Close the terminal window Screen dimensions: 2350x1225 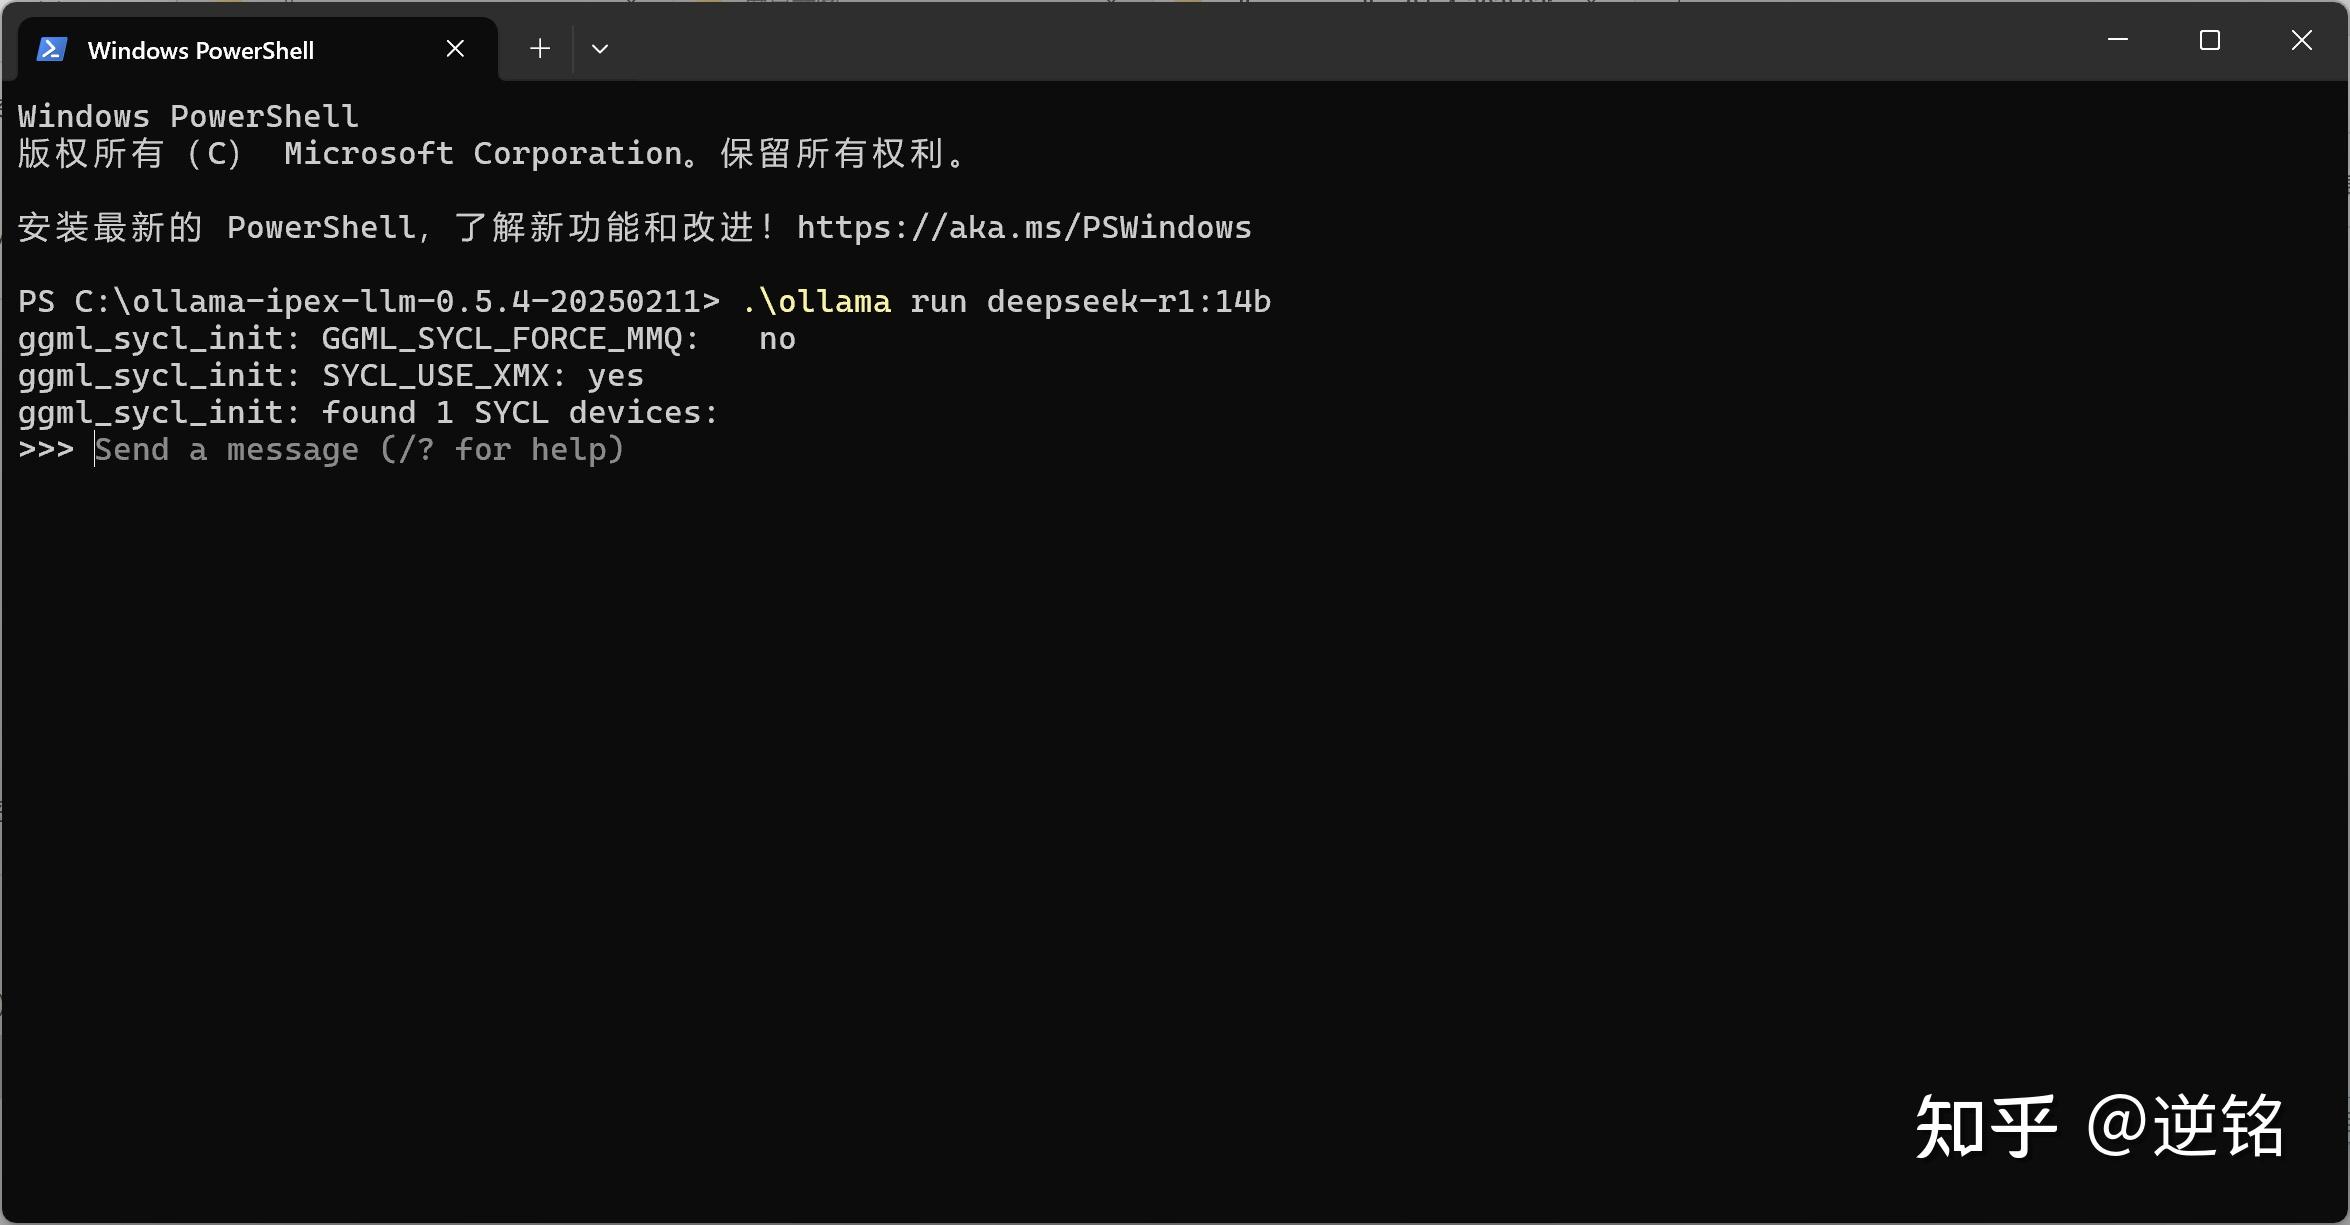(x=2301, y=40)
